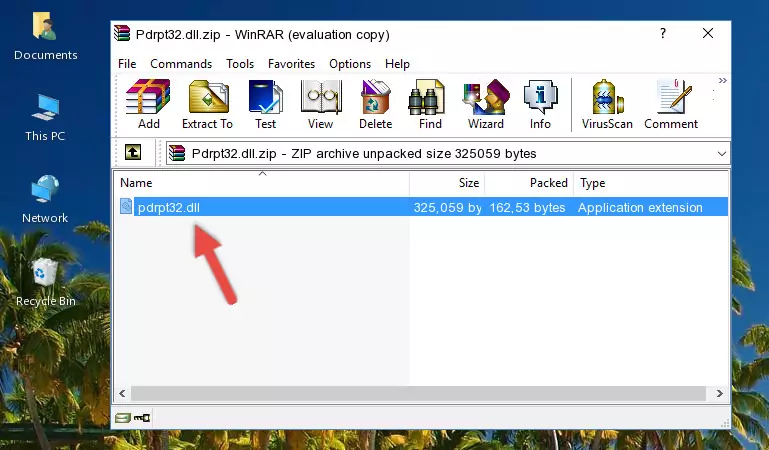Screen dimensions: 769x450
Task: Show archive Info
Action: (540, 104)
